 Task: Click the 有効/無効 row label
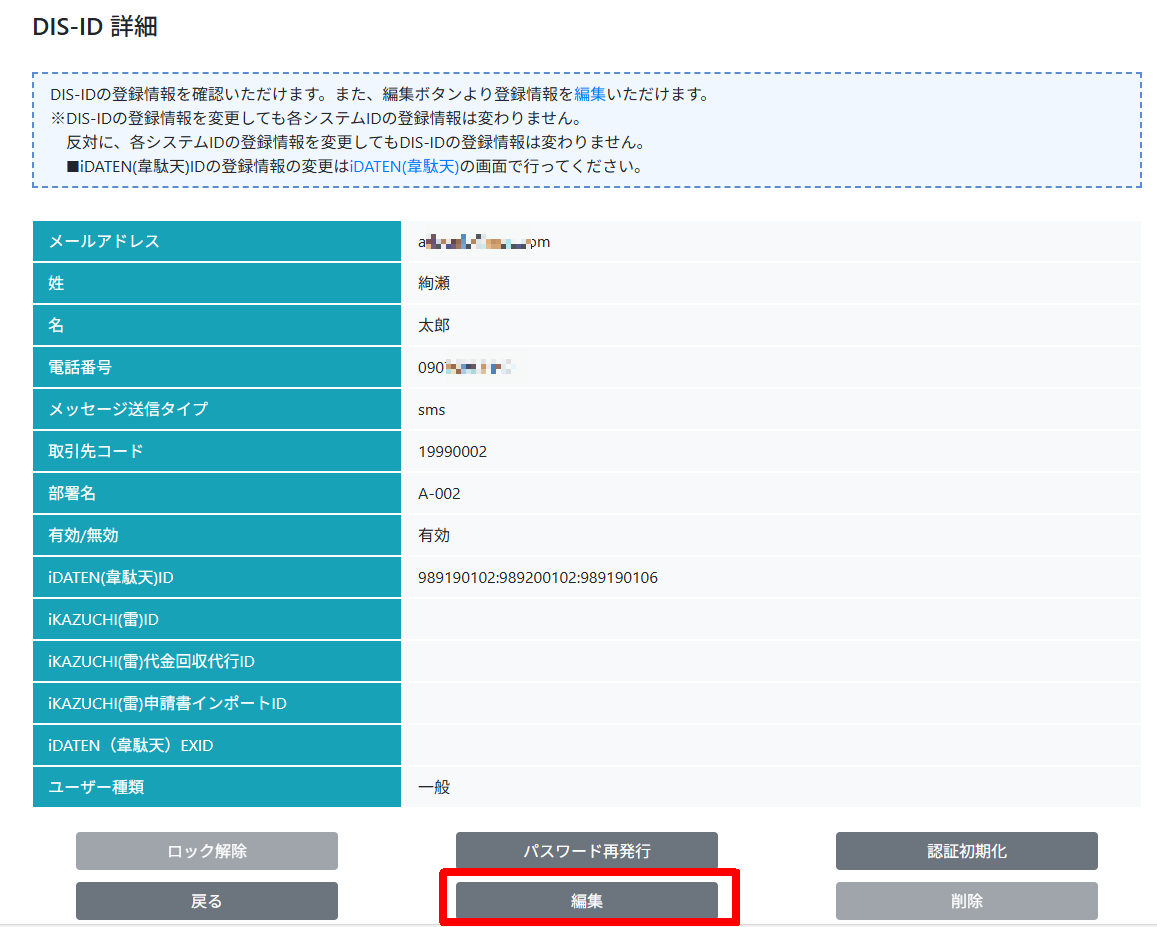pyautogui.click(x=84, y=536)
